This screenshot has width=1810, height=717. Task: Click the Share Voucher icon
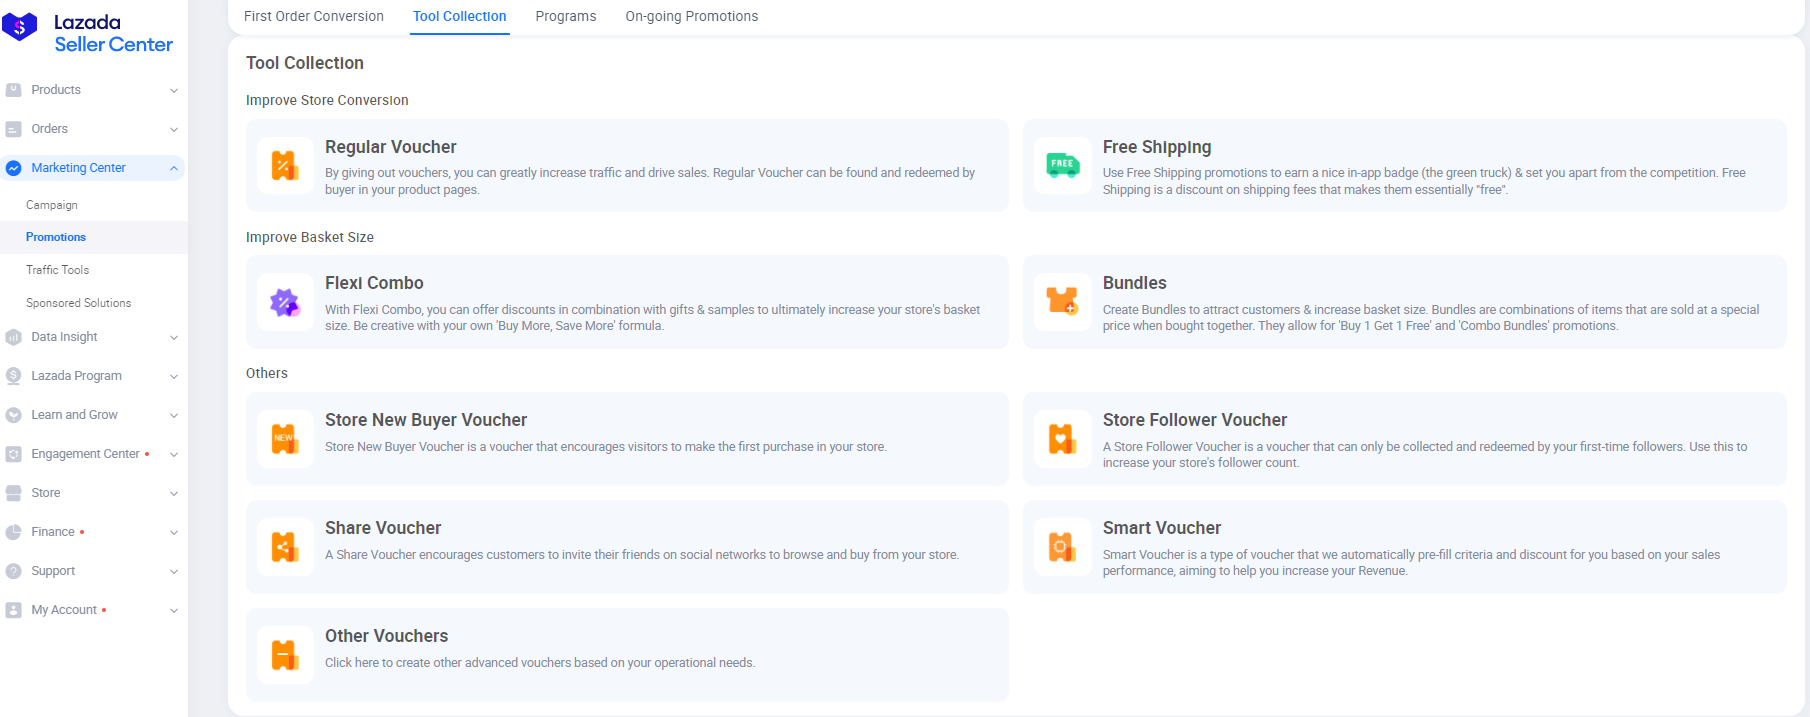pos(285,546)
